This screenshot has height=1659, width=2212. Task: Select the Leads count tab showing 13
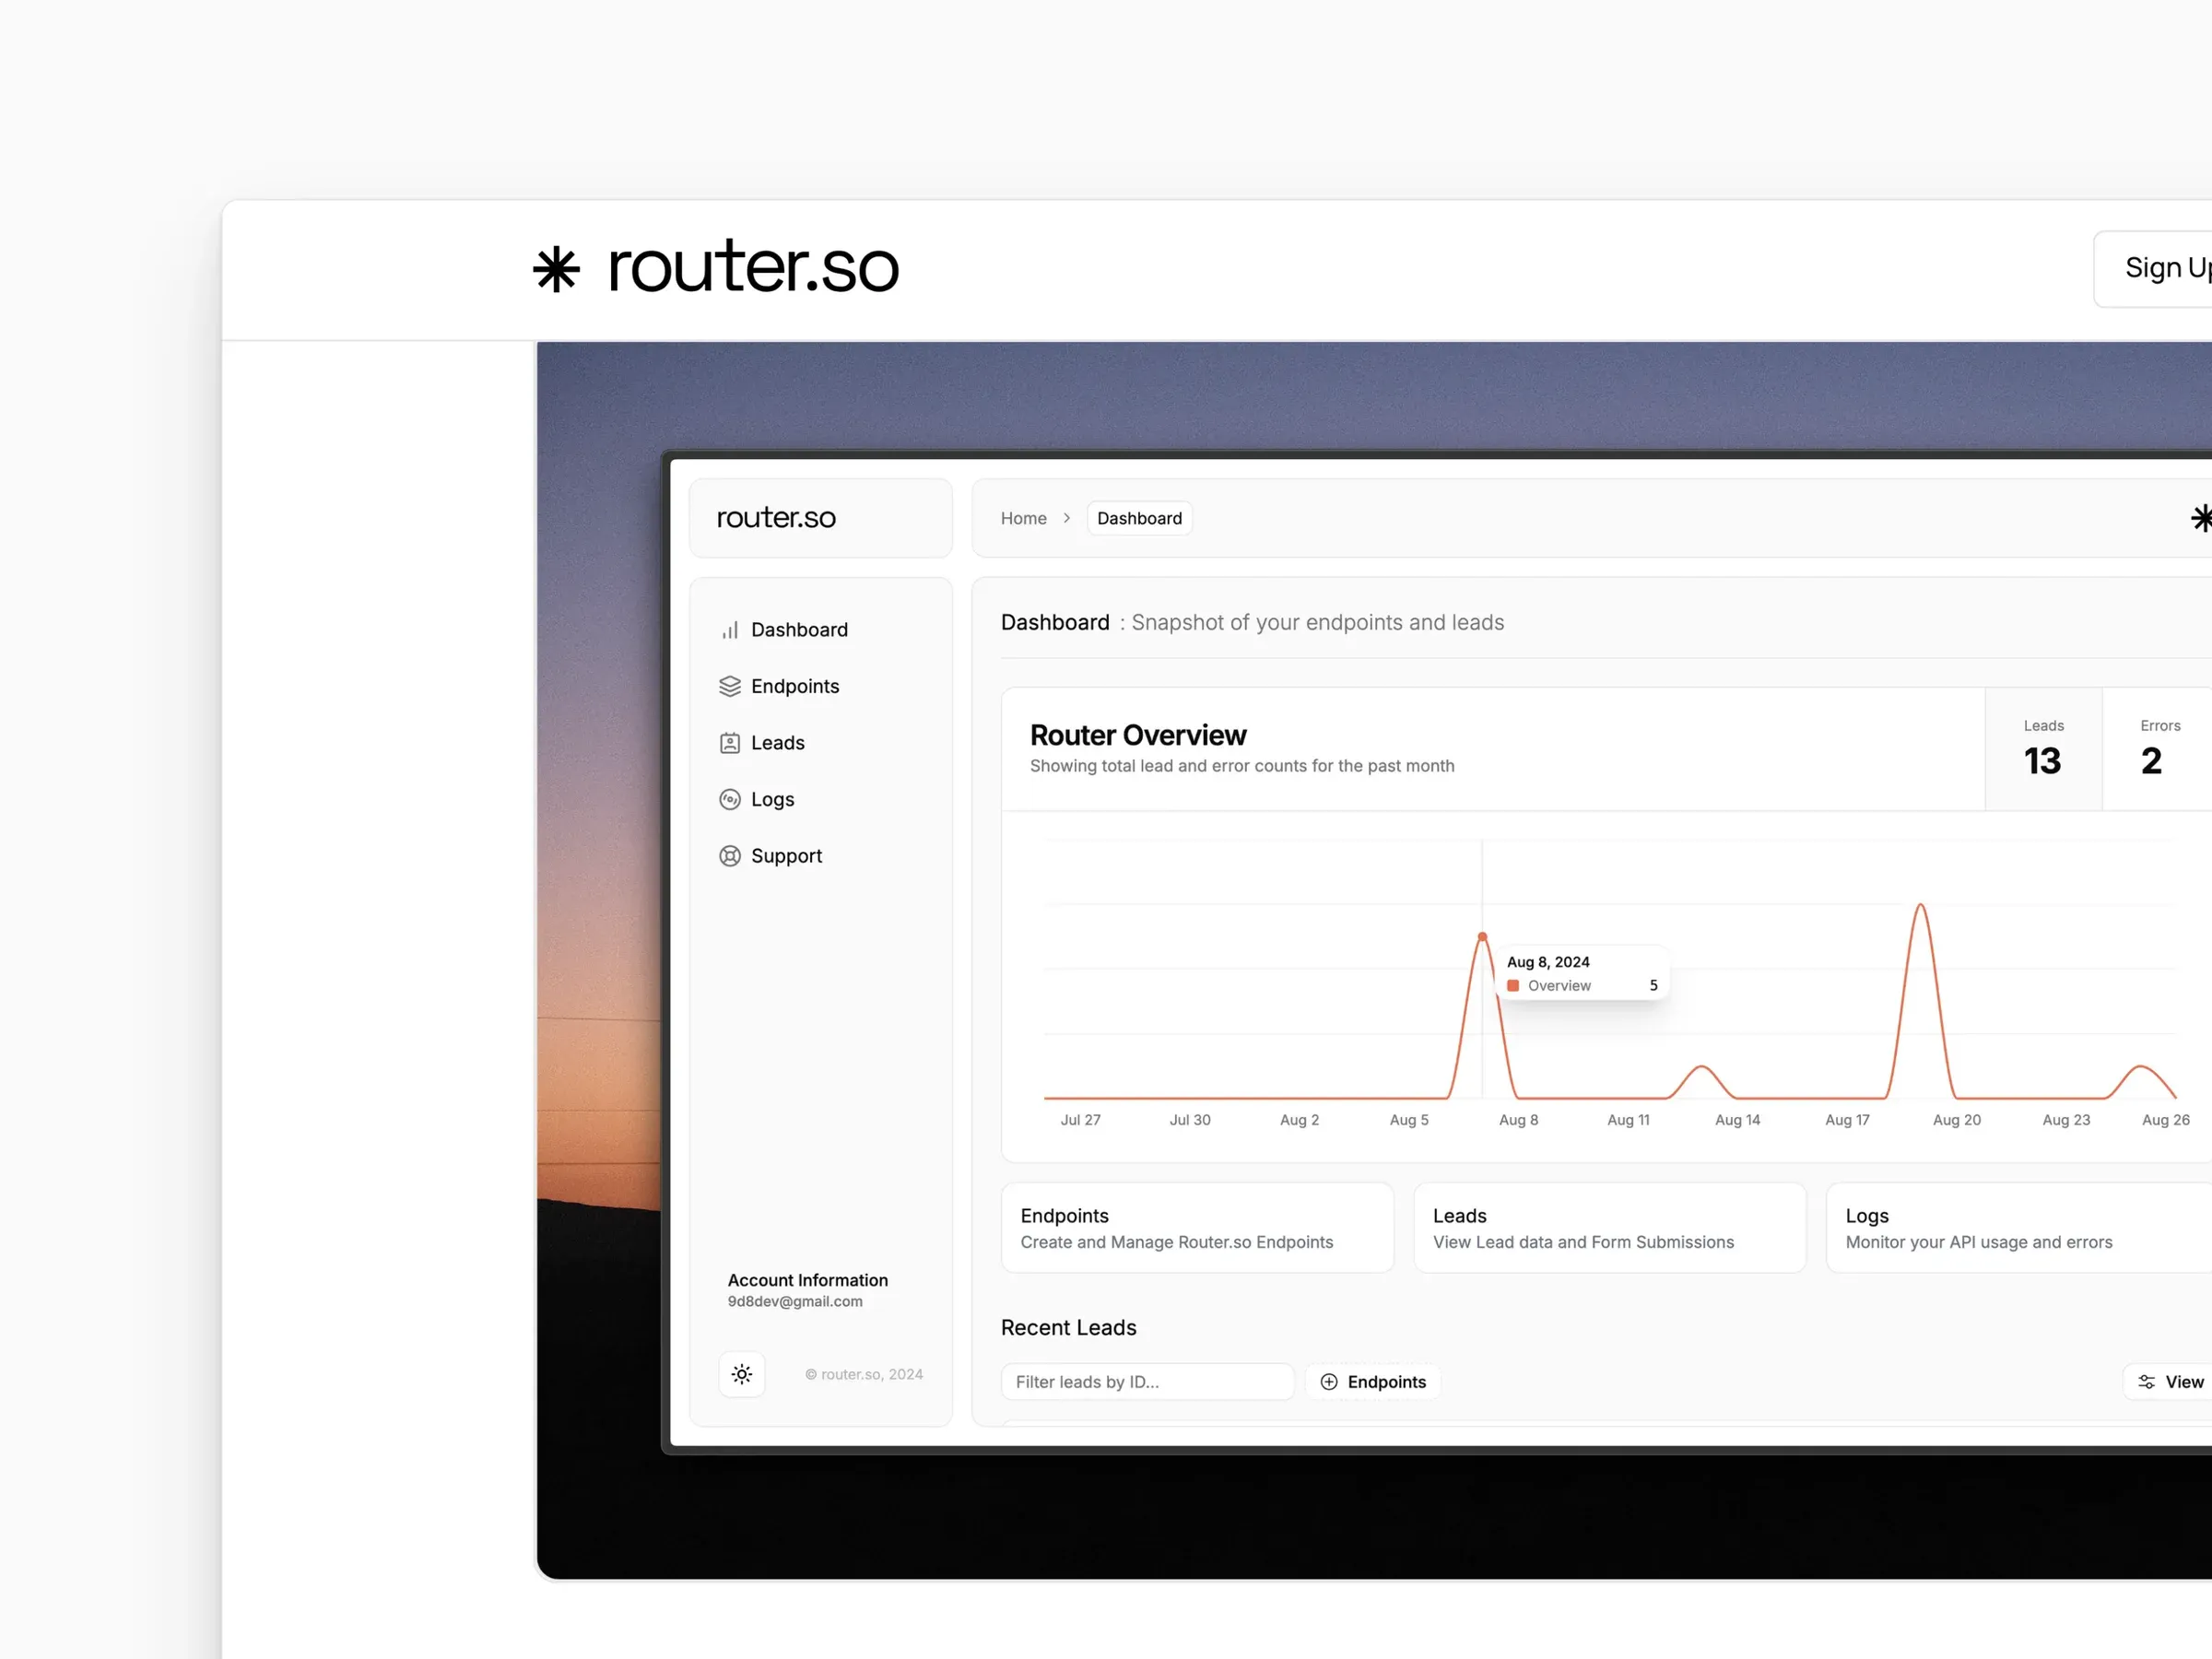[2043, 749]
